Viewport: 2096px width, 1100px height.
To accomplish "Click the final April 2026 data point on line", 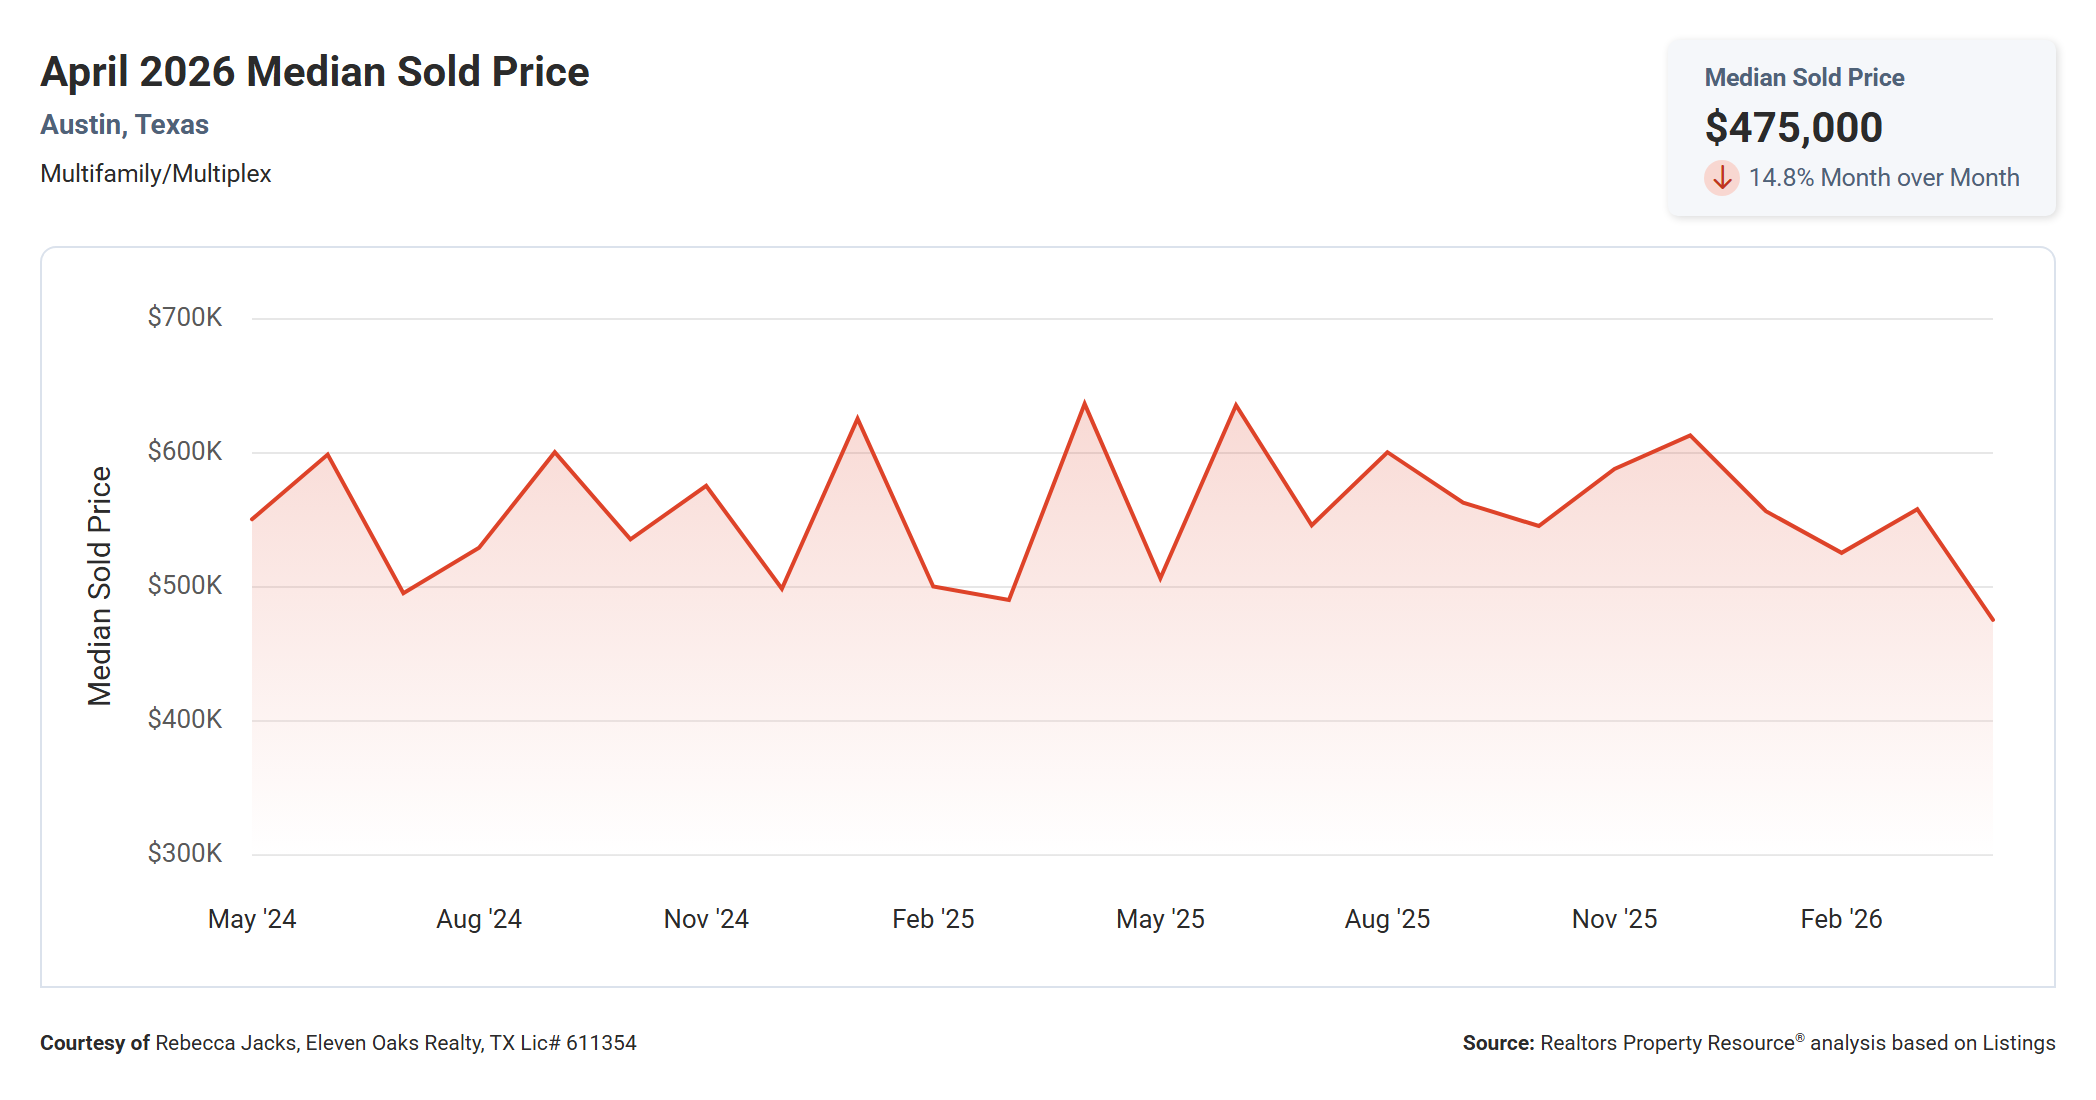I will [1992, 620].
